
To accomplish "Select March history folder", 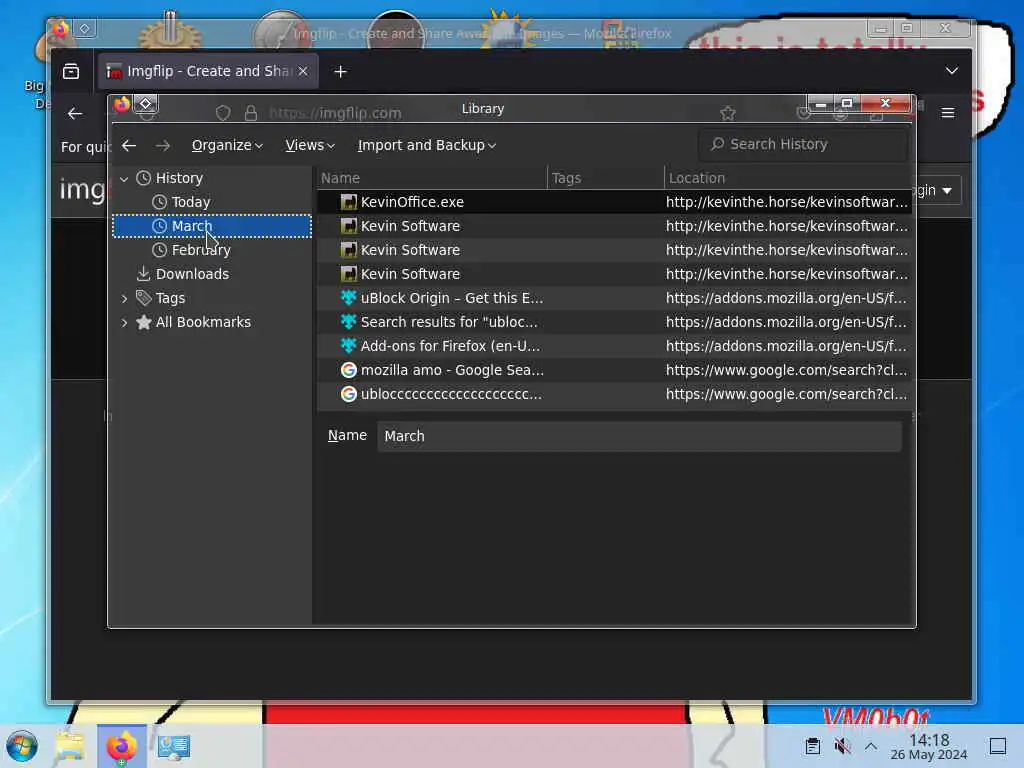I will pyautogui.click(x=212, y=226).
